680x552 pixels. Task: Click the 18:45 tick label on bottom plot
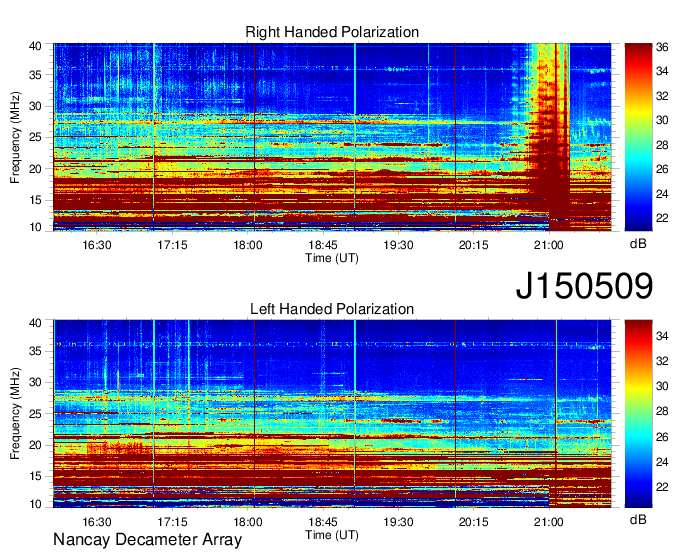[323, 522]
